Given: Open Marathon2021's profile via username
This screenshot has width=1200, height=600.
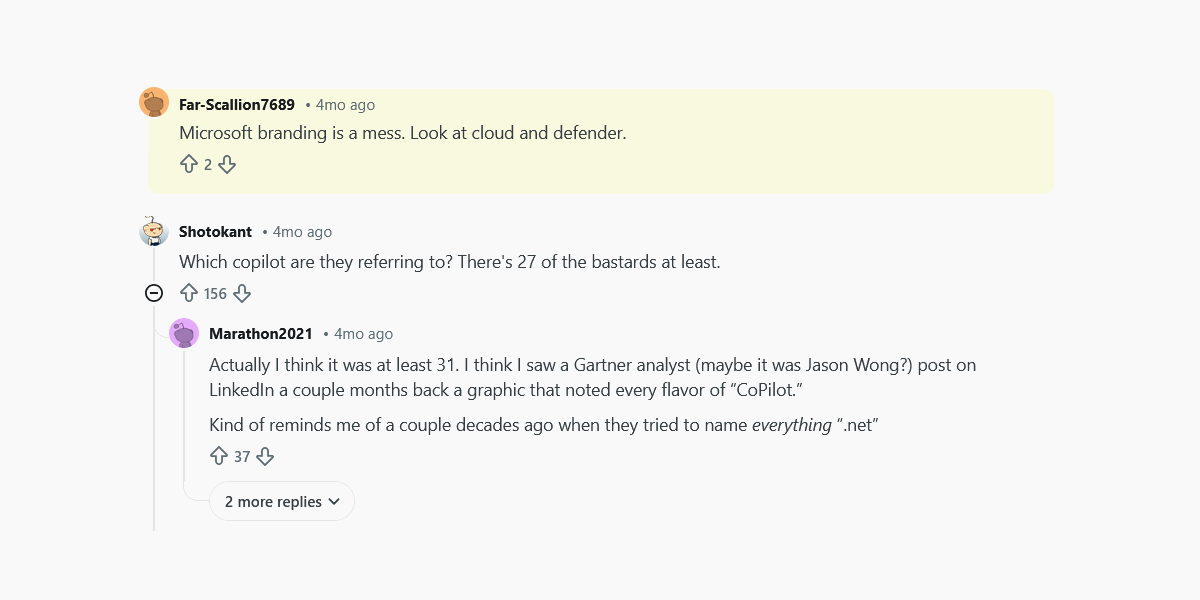Looking at the screenshot, I should tap(261, 333).
